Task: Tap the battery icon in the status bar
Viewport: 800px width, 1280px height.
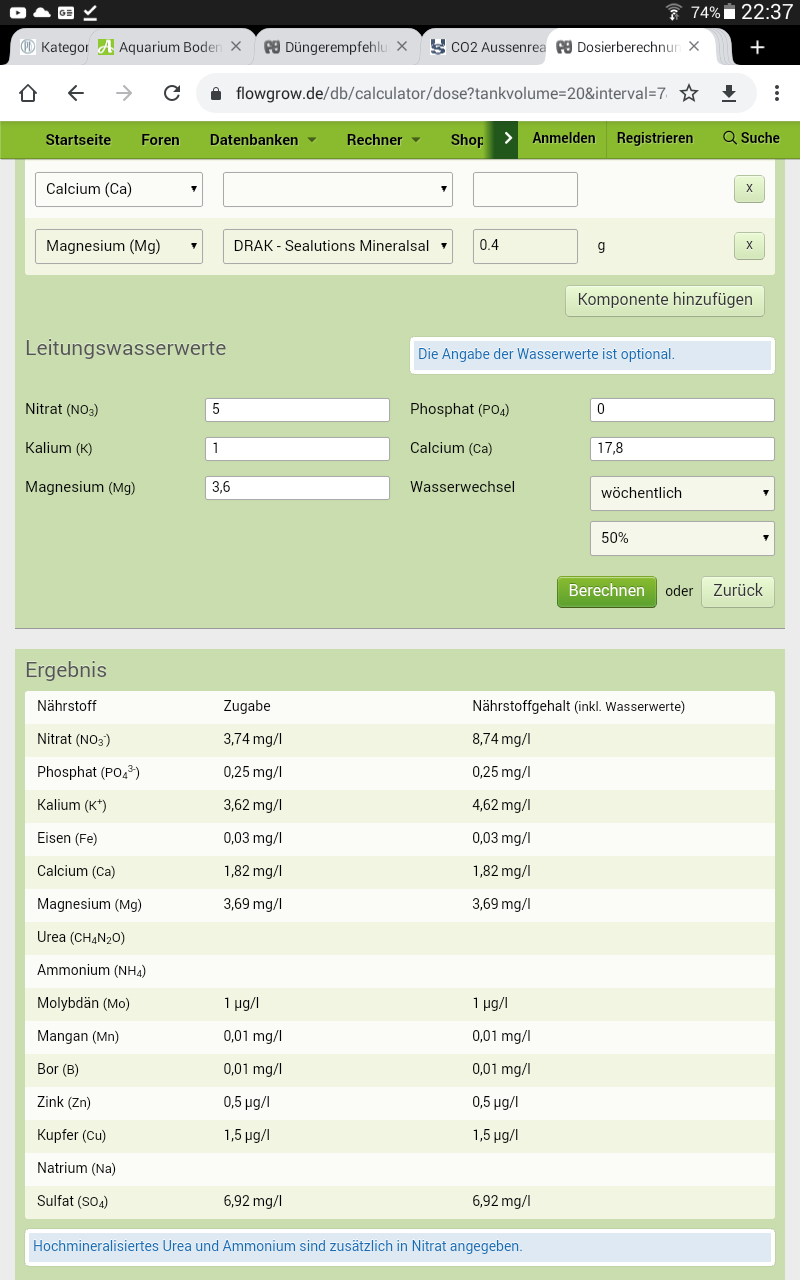Action: (x=731, y=12)
